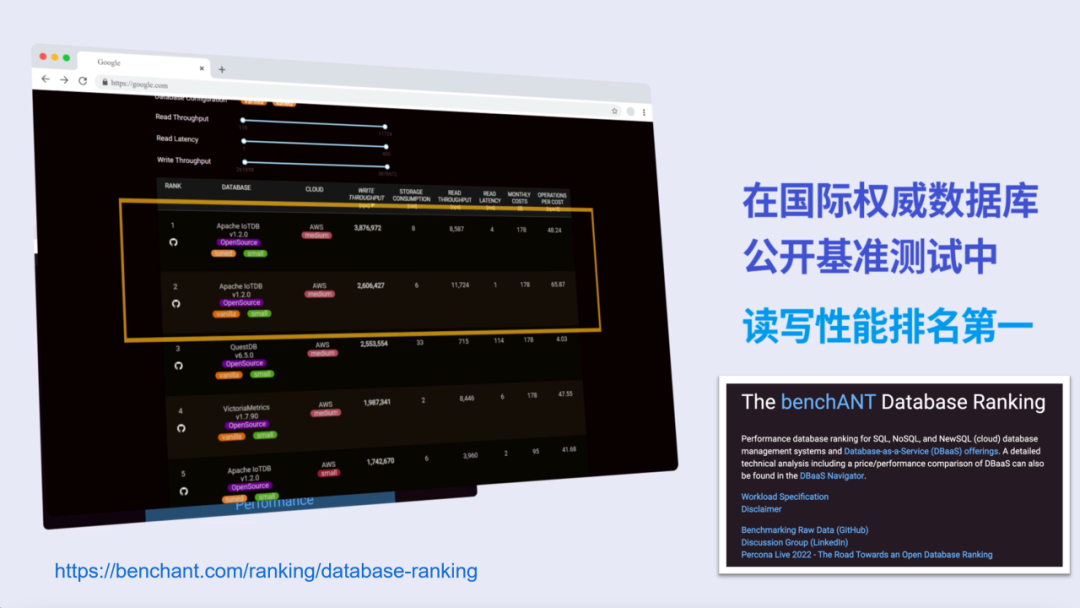Bookmark the page with the star icon
1080x608 pixels.
[x=614, y=111]
